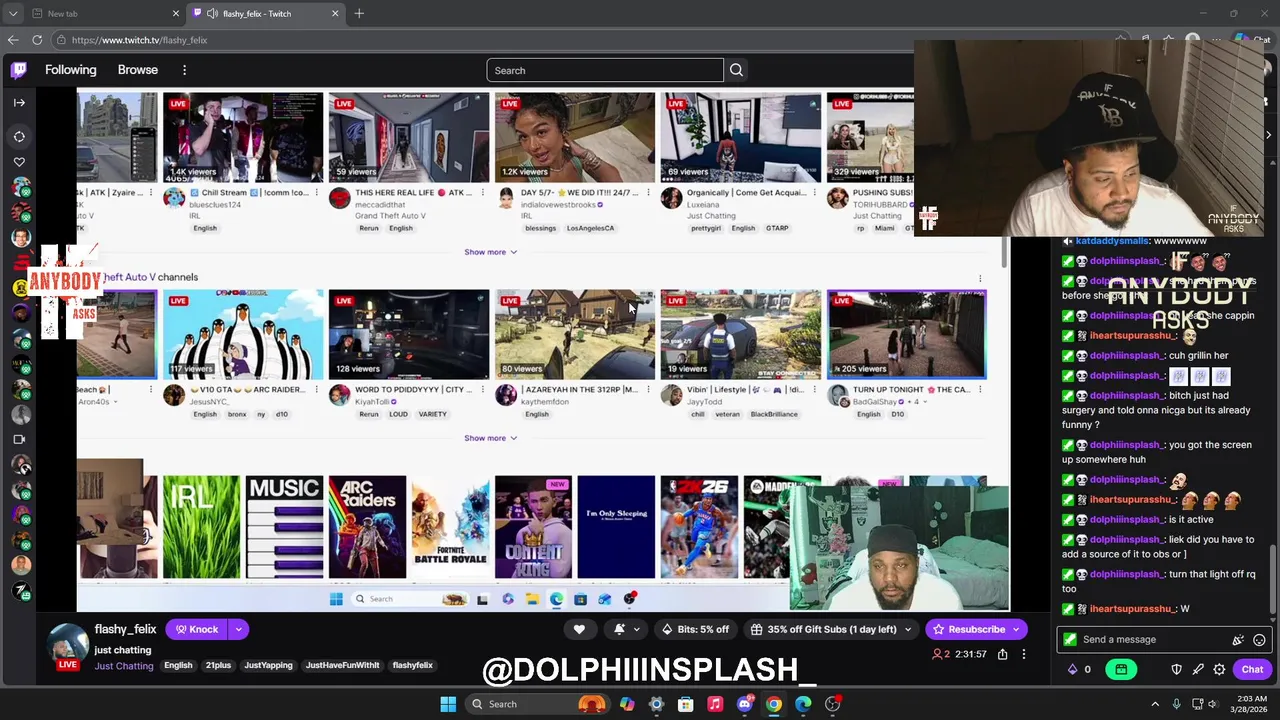Open the indialovewestbrooks stream thumbnail
Screen dimensions: 1280x720
(x=575, y=137)
